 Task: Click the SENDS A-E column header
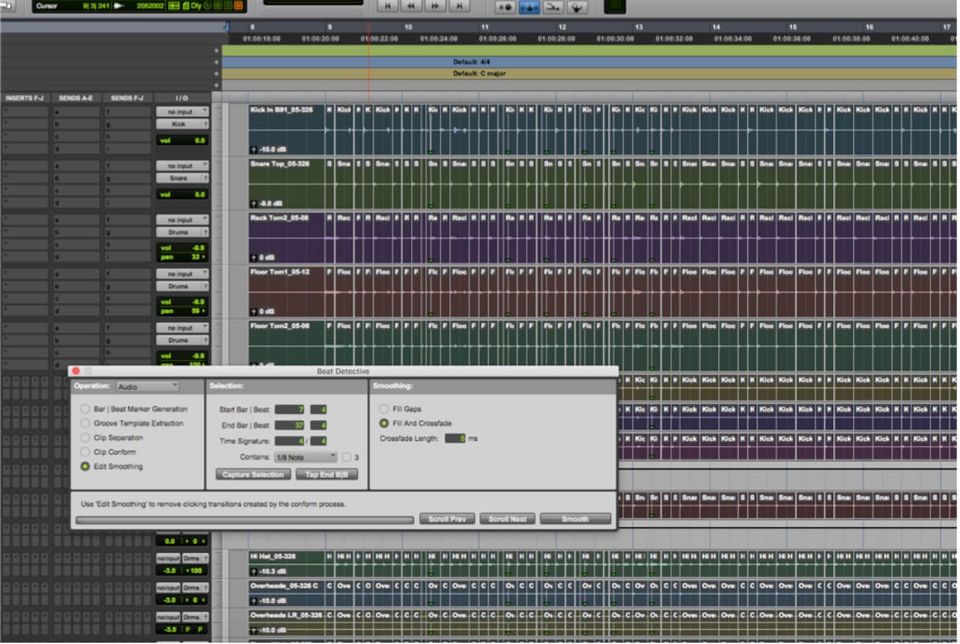point(76,98)
